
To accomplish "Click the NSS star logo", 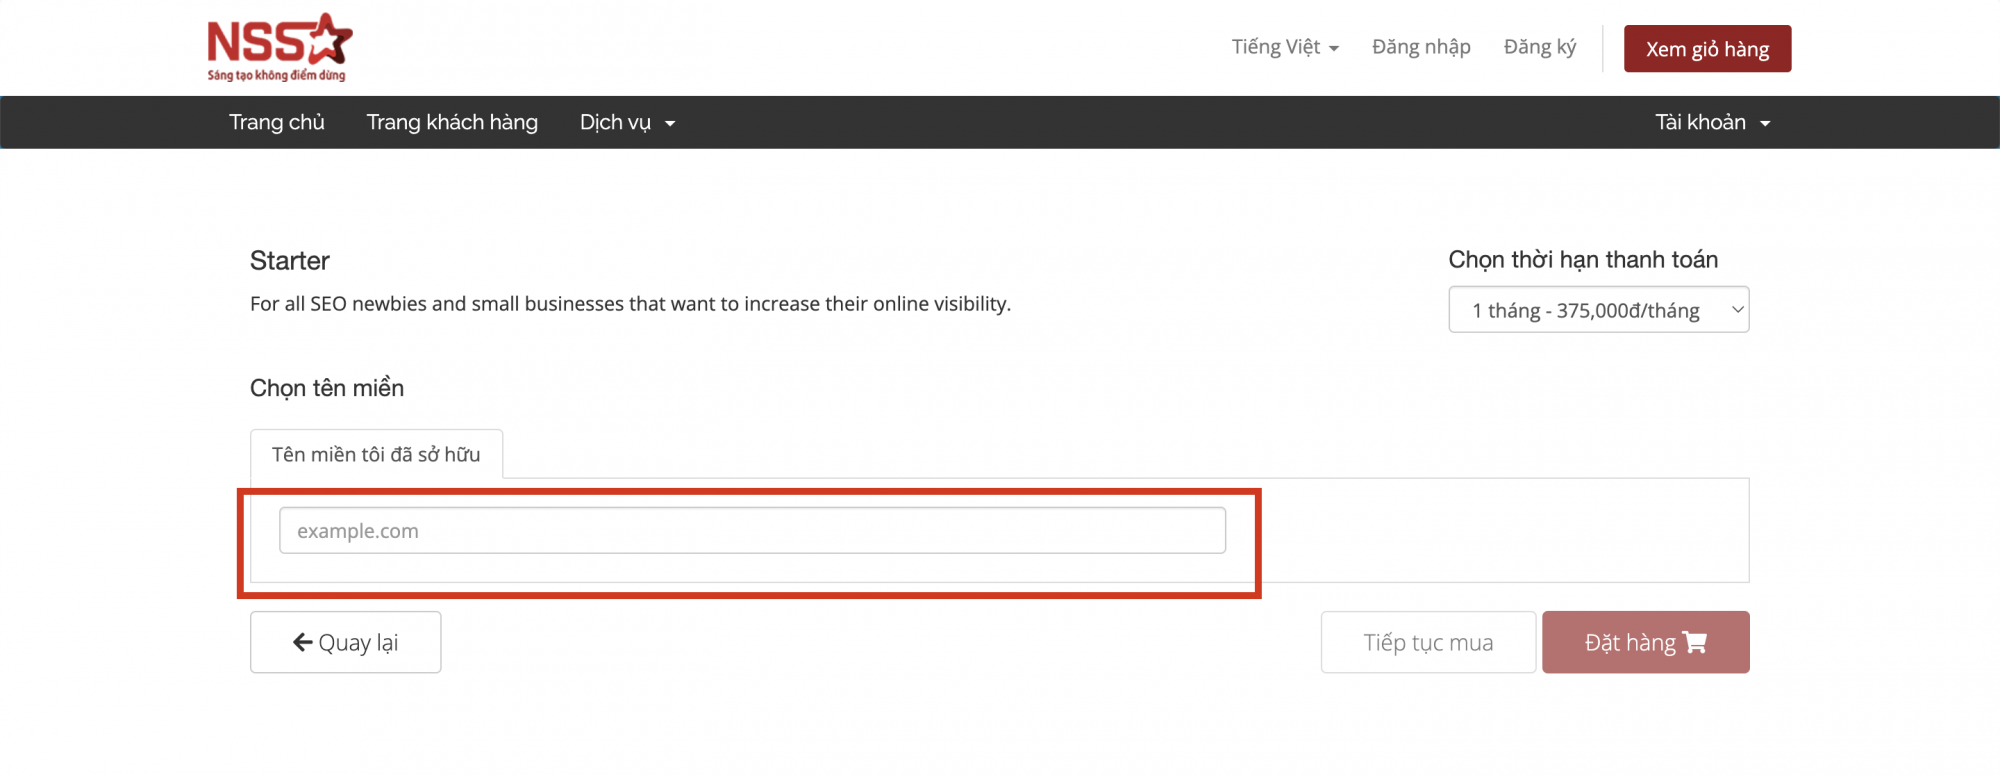I will click(279, 41).
